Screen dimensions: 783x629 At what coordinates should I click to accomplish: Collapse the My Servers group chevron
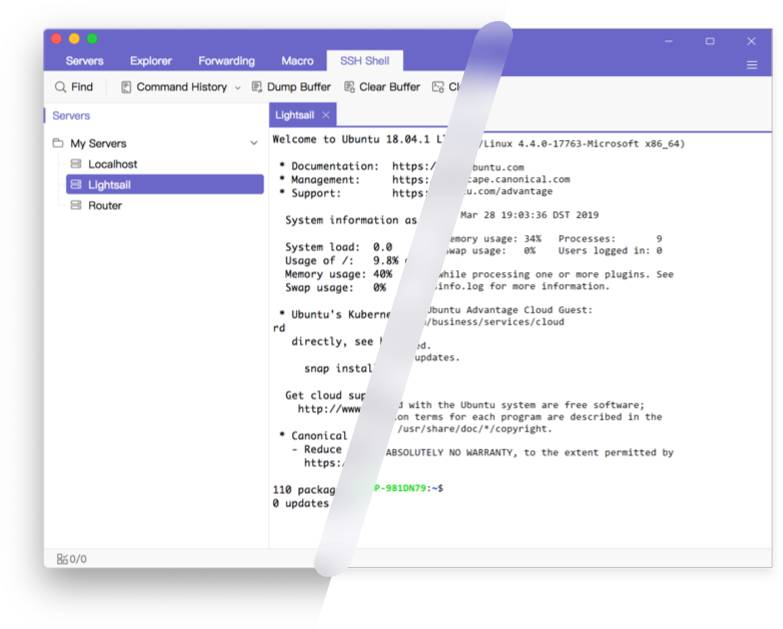click(253, 143)
